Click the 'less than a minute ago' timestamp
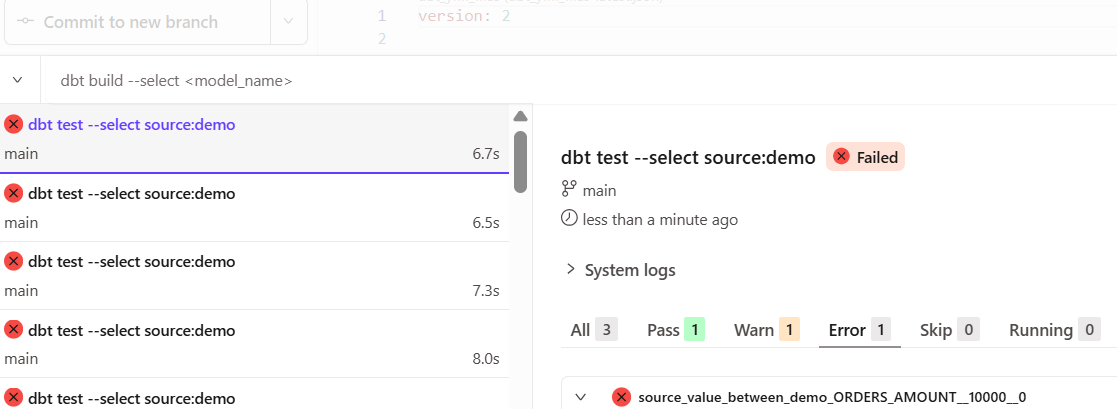The image size is (1117, 409). click(x=660, y=219)
